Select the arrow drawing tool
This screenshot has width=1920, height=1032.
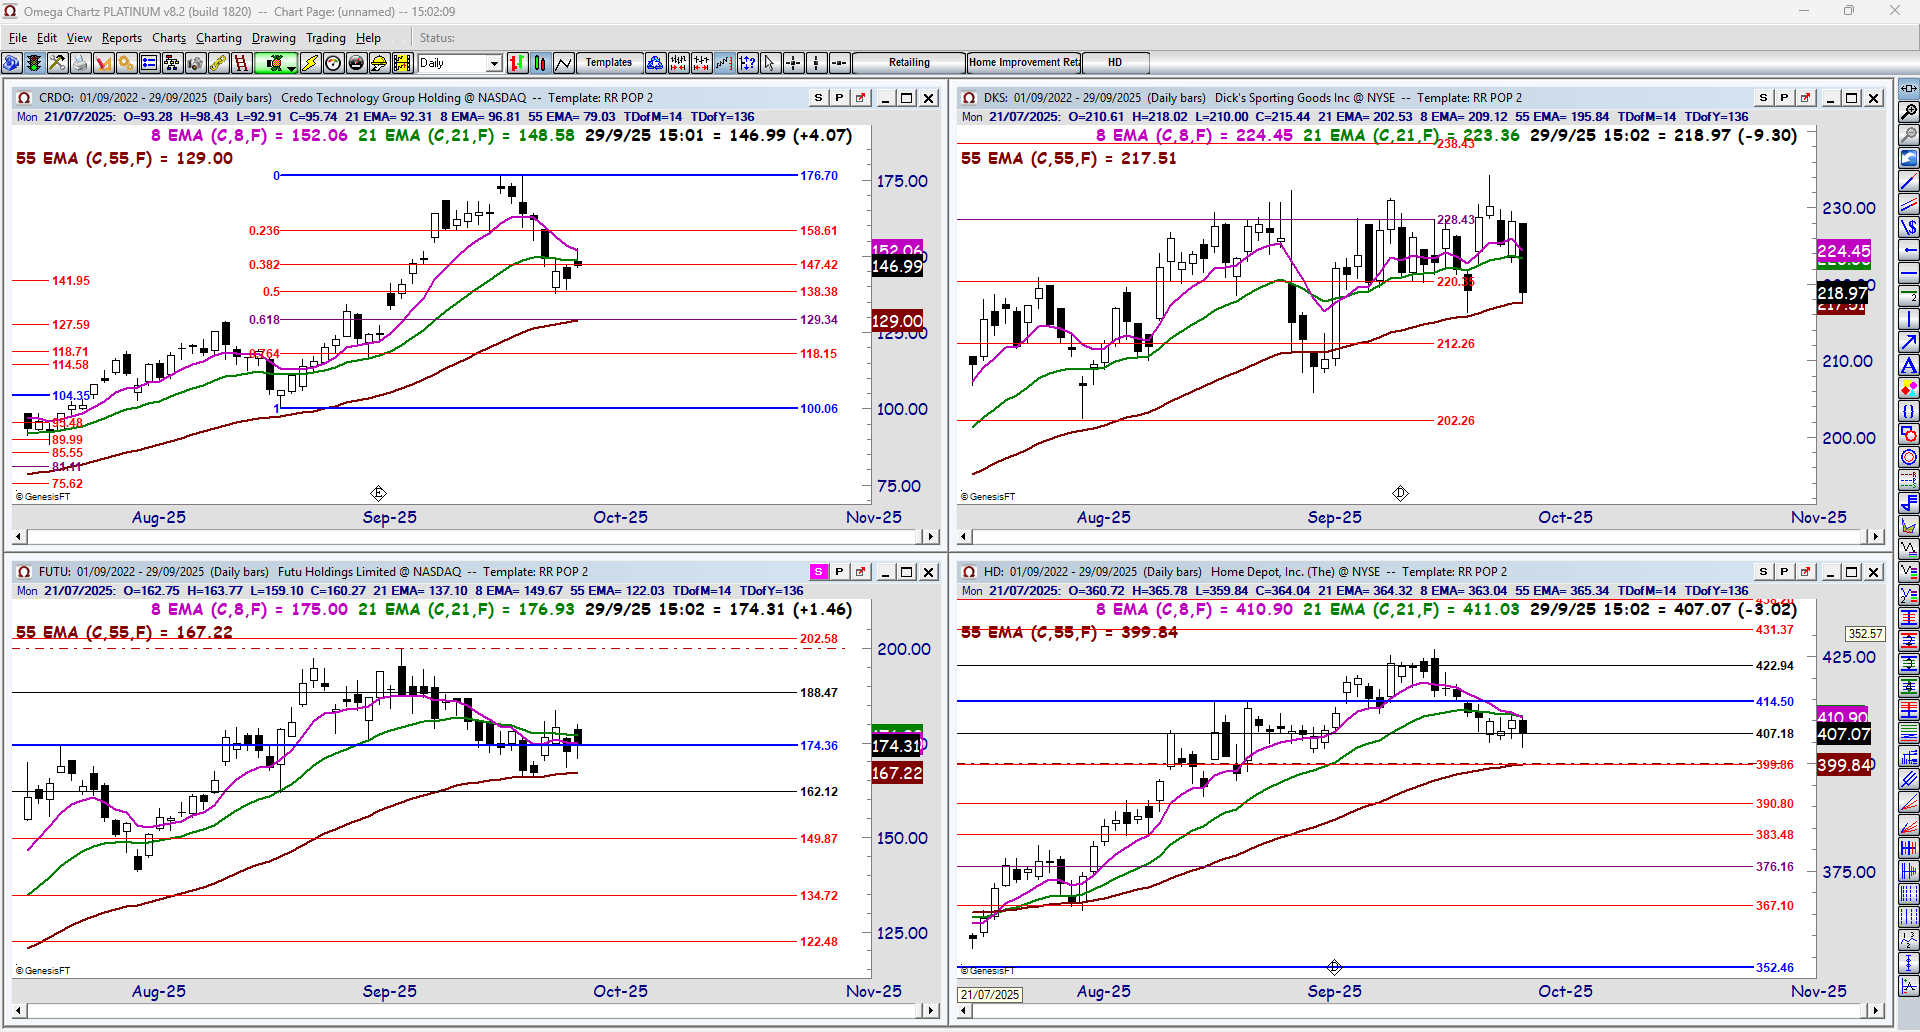[x=1909, y=342]
